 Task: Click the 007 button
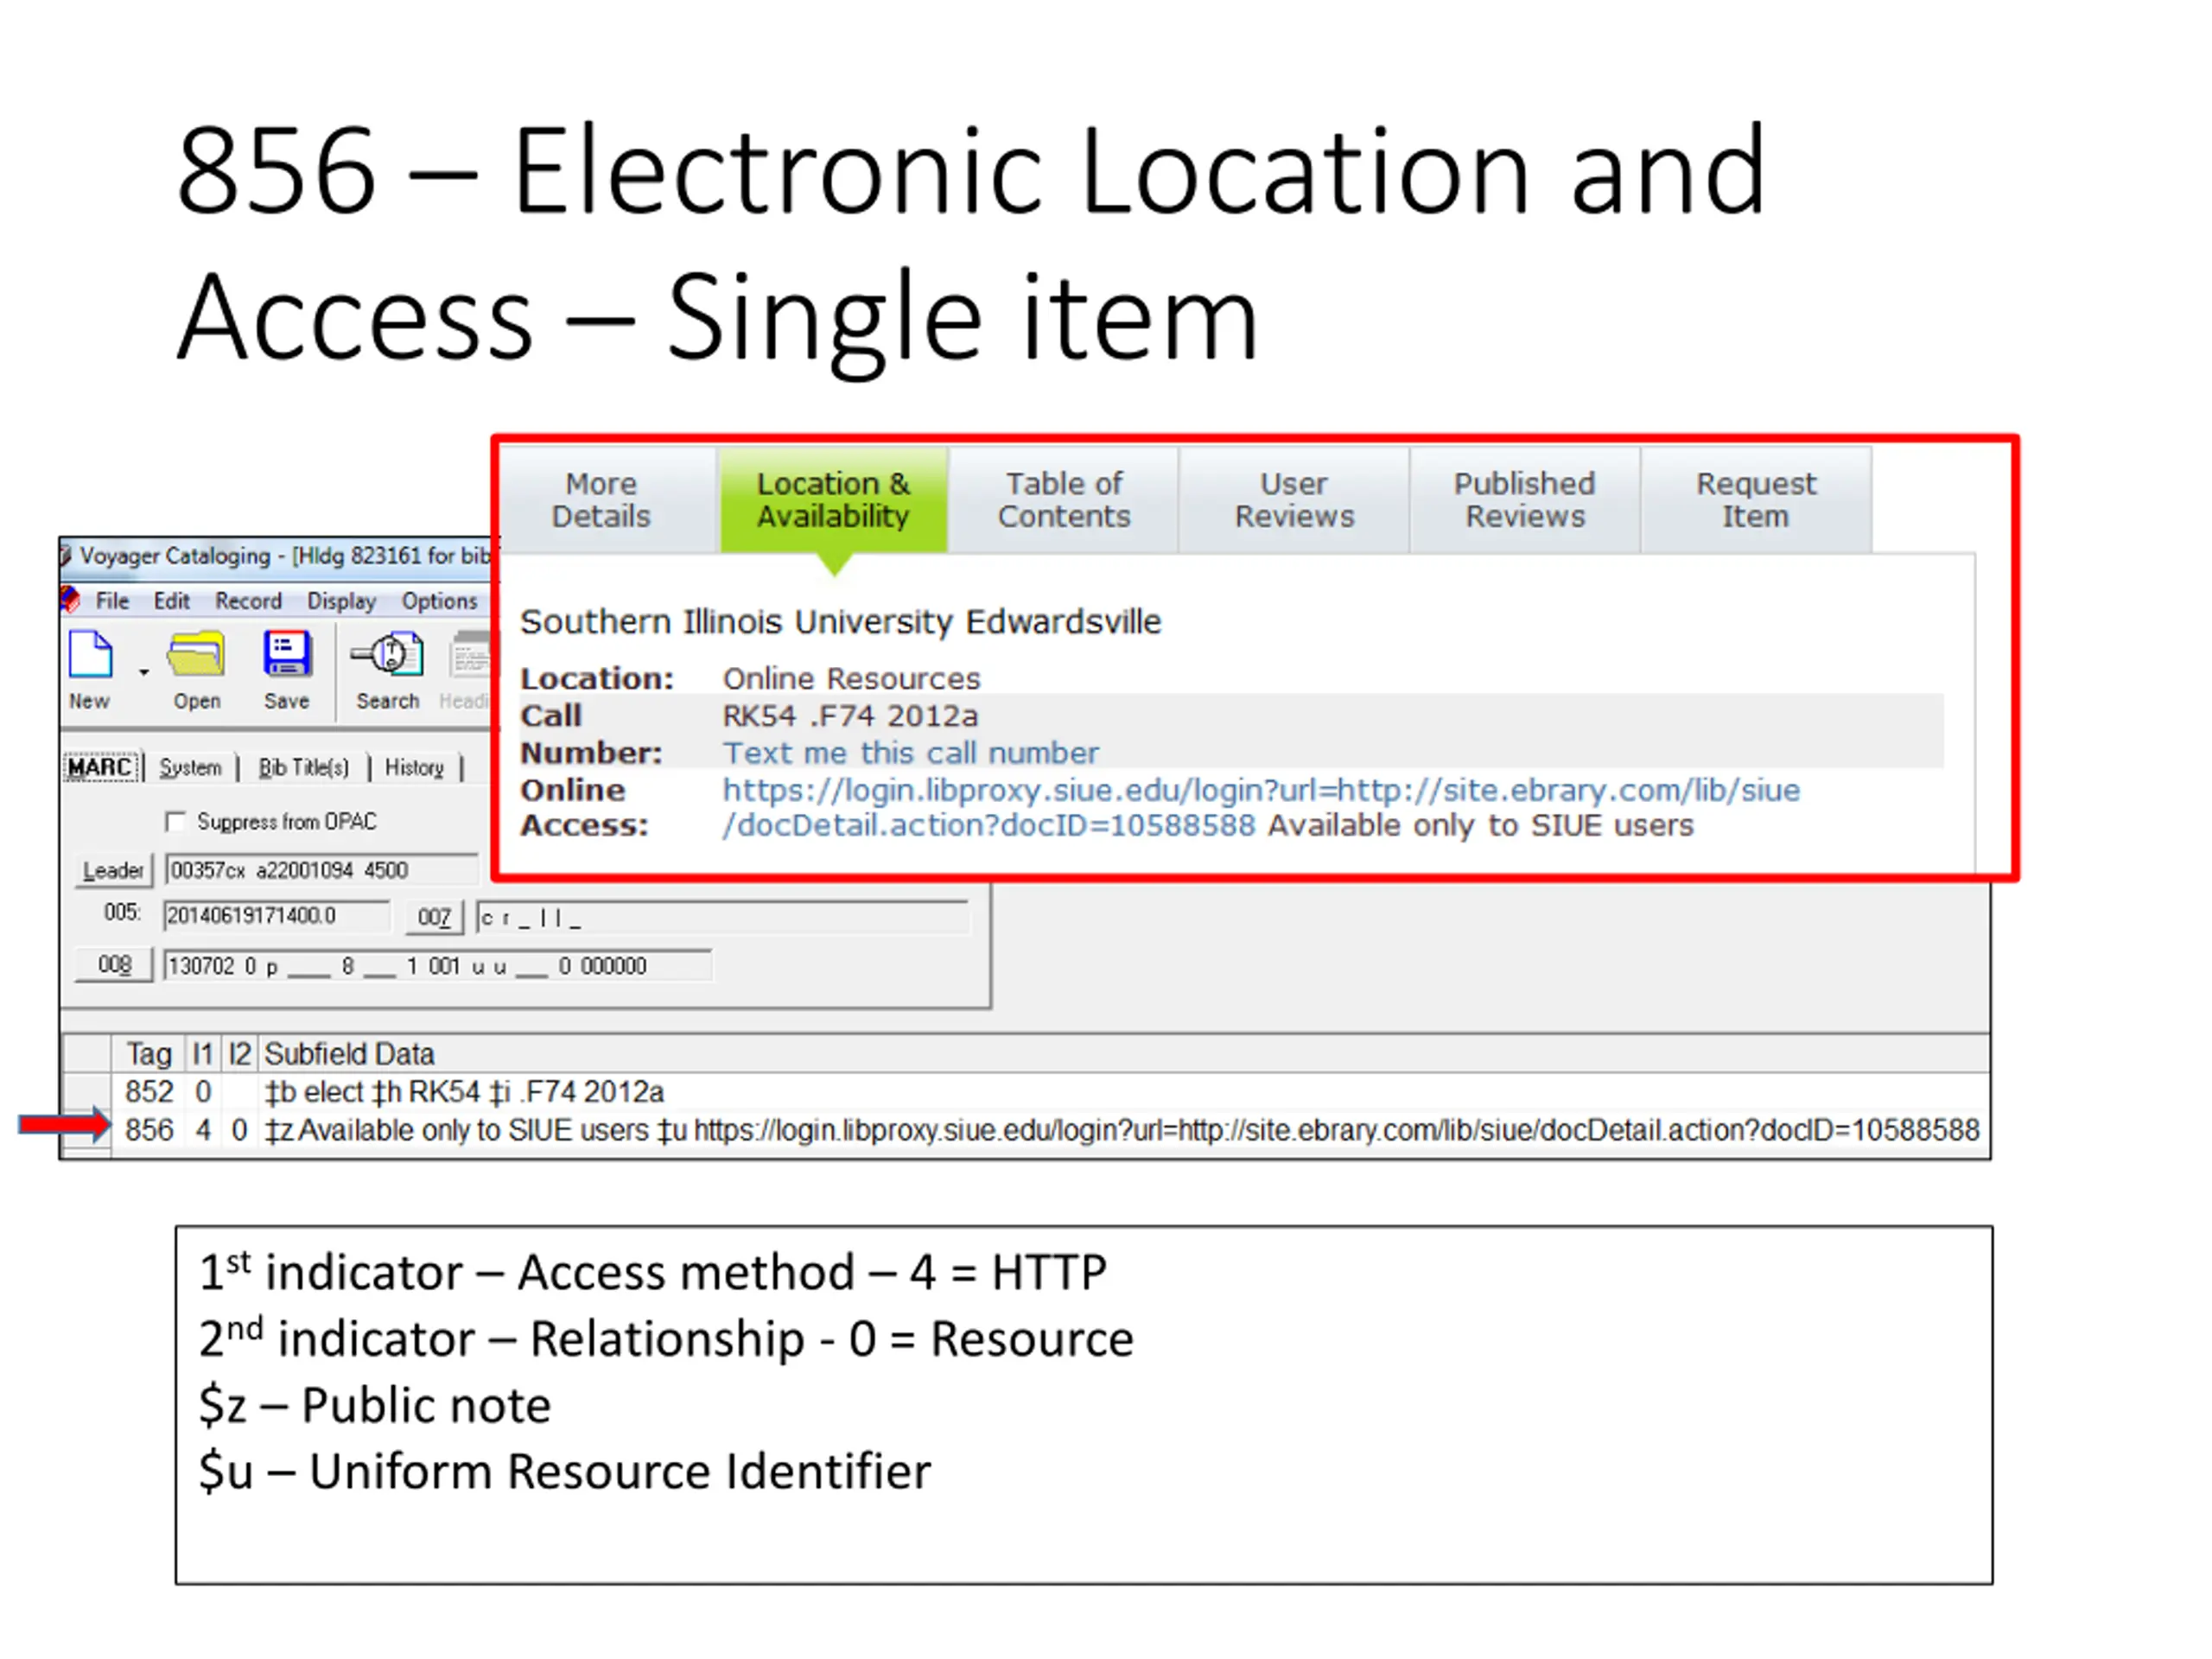tap(434, 917)
